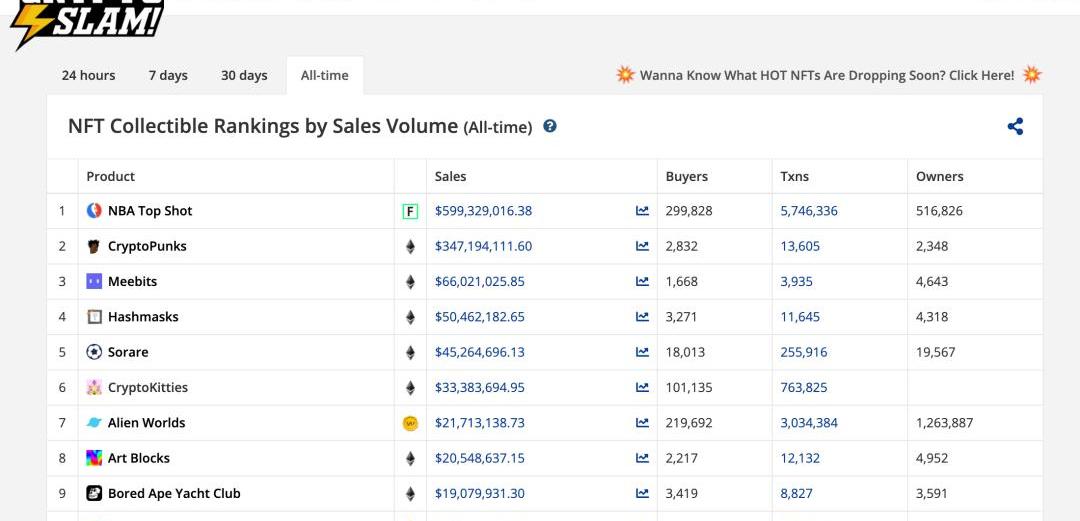Switch to the 24 hours tab
This screenshot has height=521, width=1080.
coord(88,75)
